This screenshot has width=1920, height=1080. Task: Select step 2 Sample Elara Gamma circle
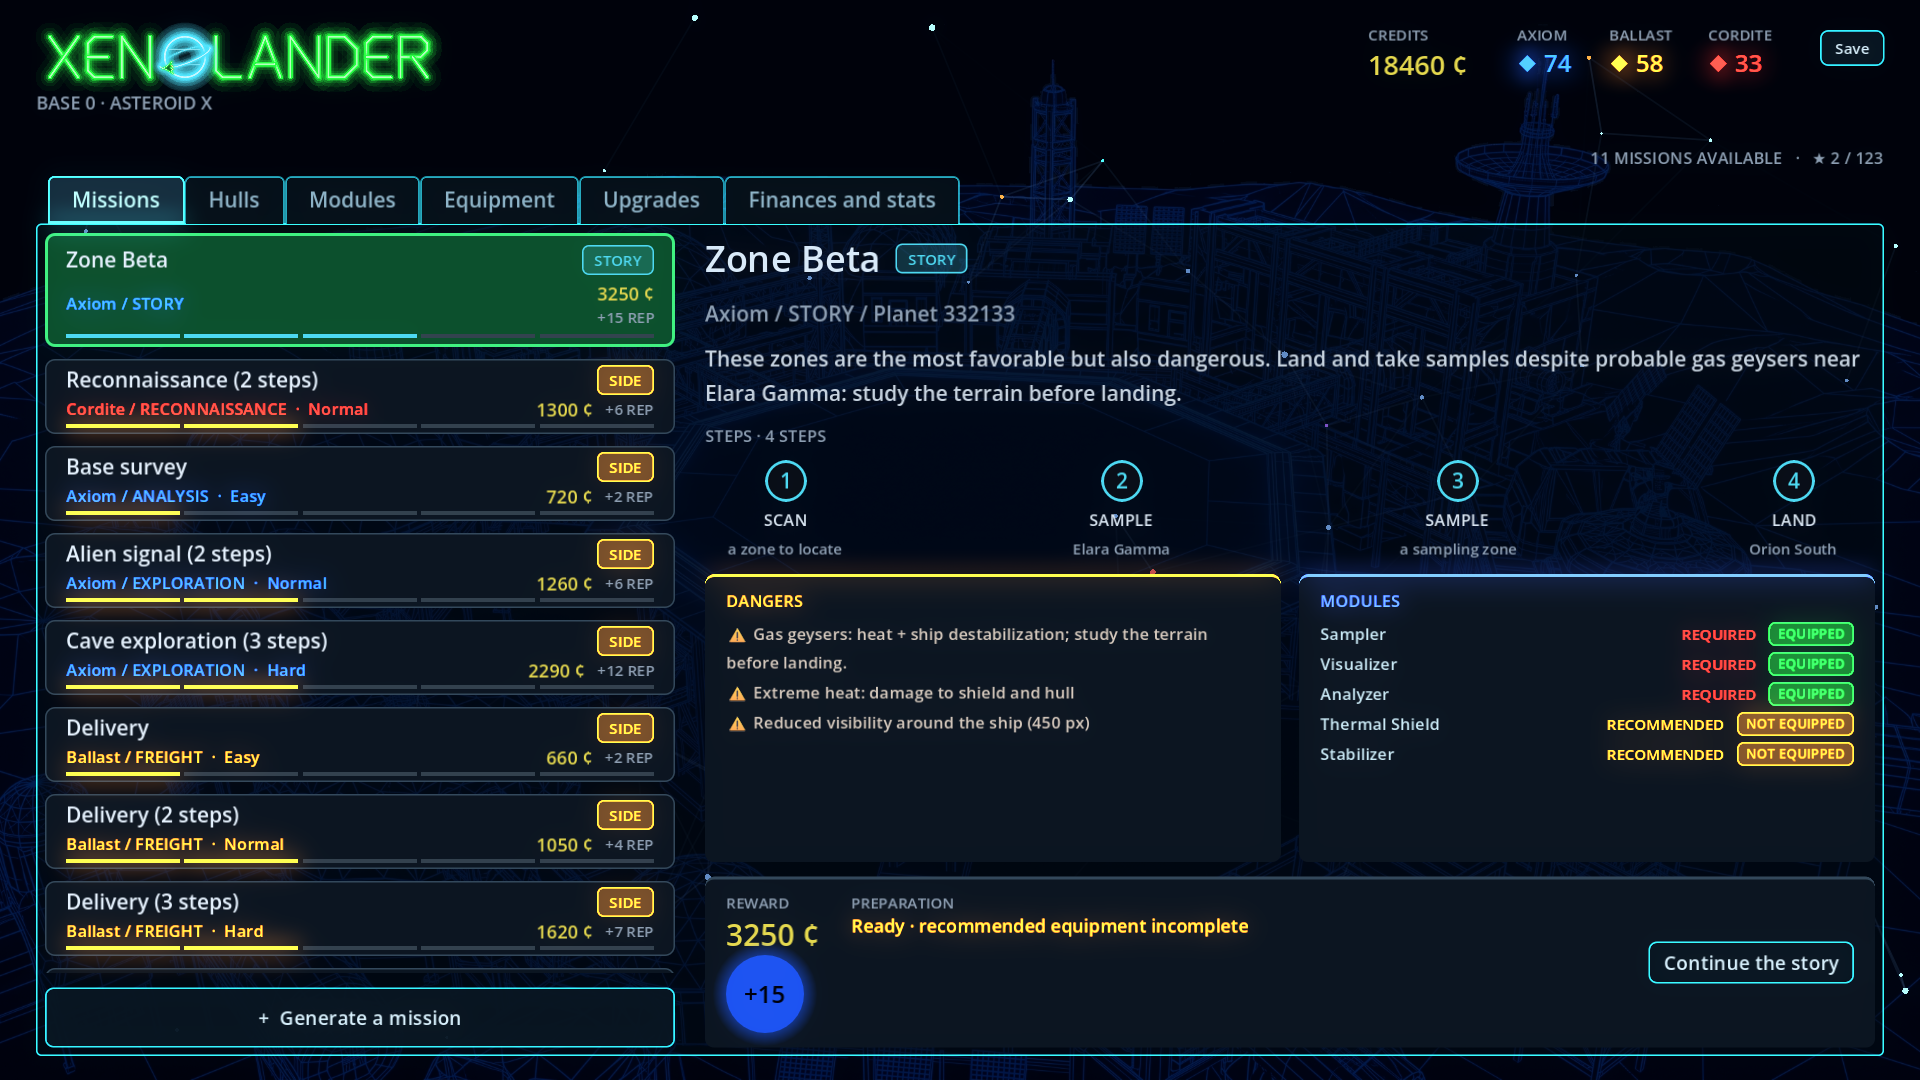(1121, 481)
